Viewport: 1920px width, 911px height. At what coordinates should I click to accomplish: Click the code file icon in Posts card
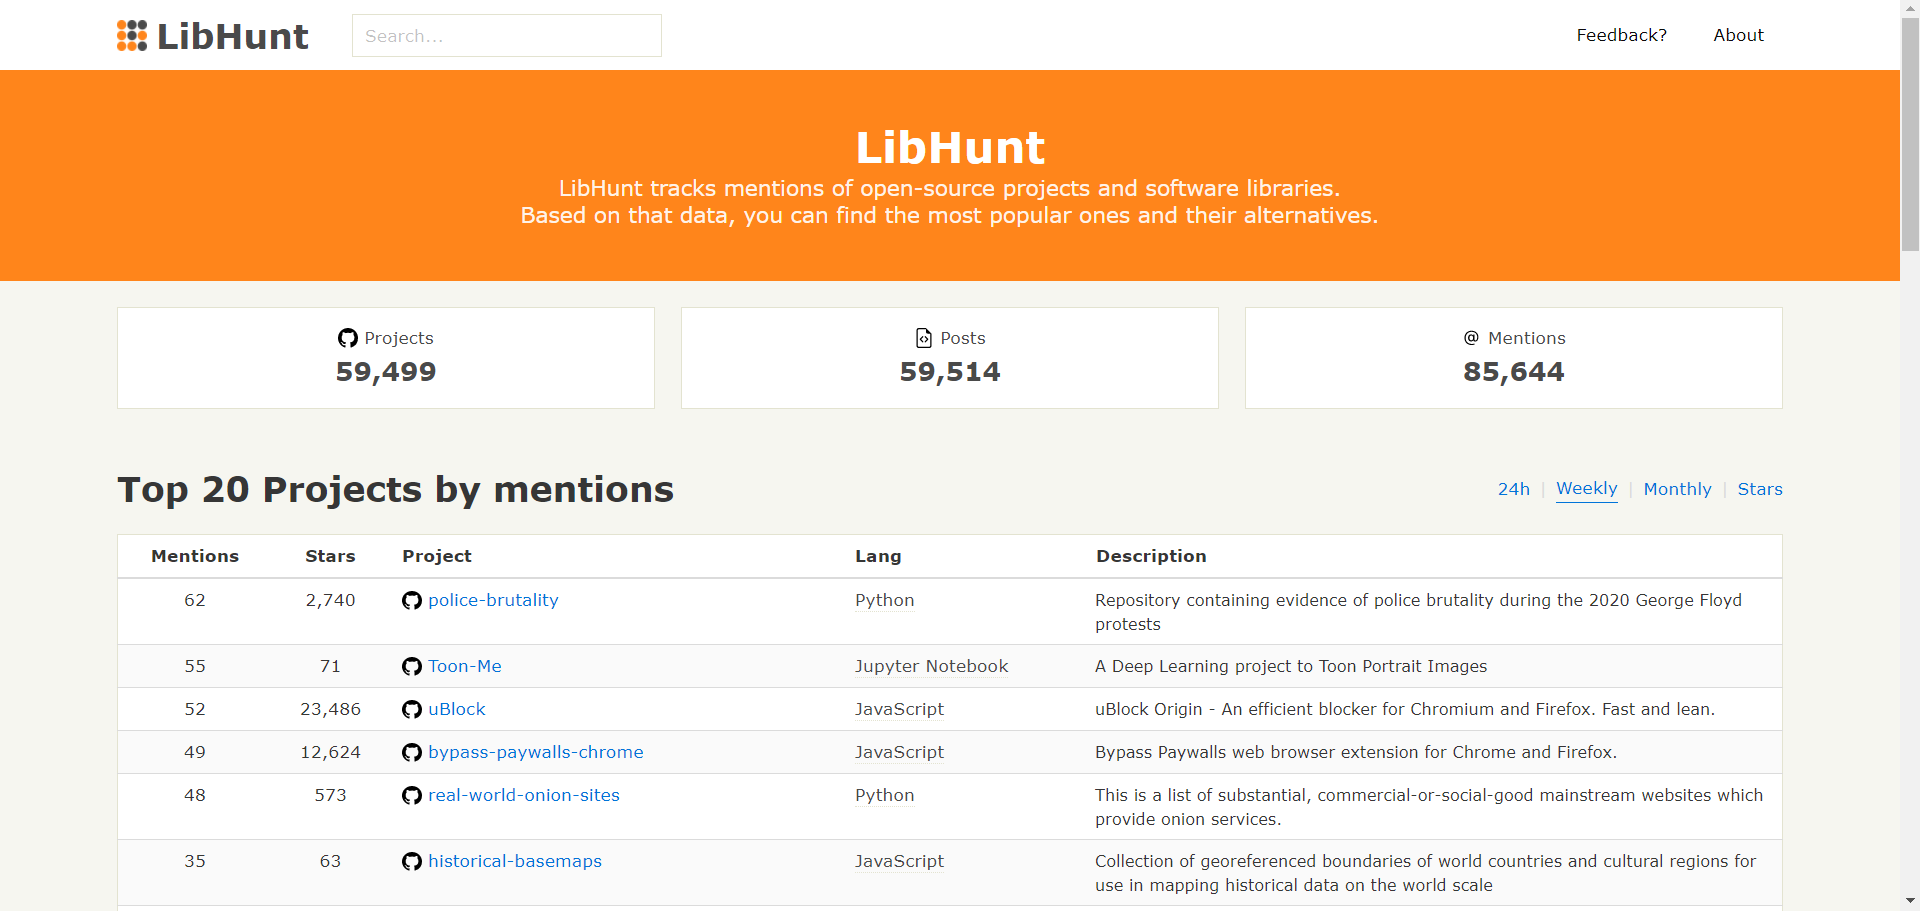coord(924,339)
